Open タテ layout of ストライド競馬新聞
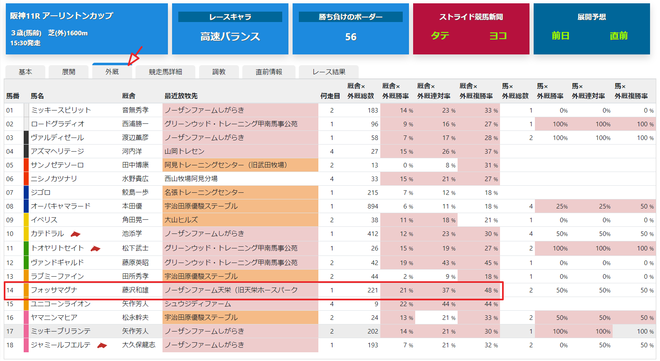660x361 pixels. [440, 36]
